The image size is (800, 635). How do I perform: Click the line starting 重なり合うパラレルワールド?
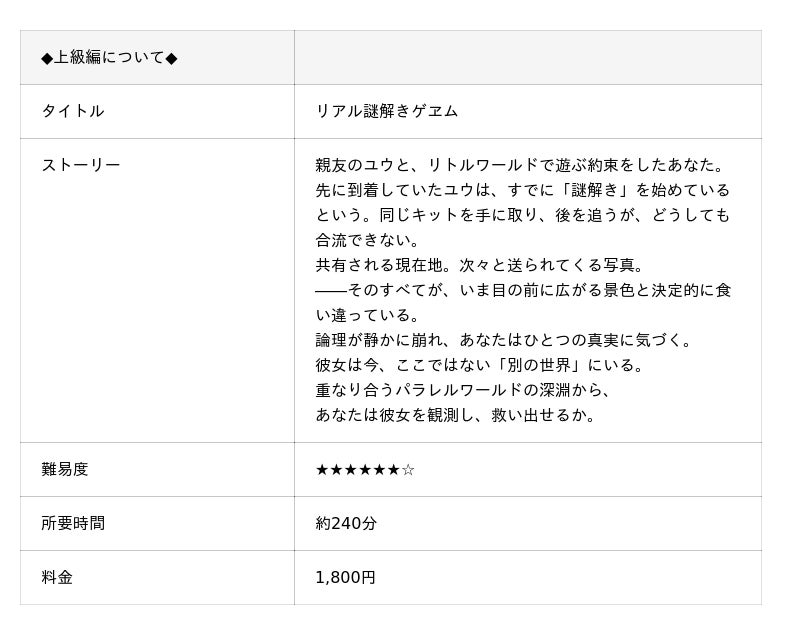click(463, 390)
